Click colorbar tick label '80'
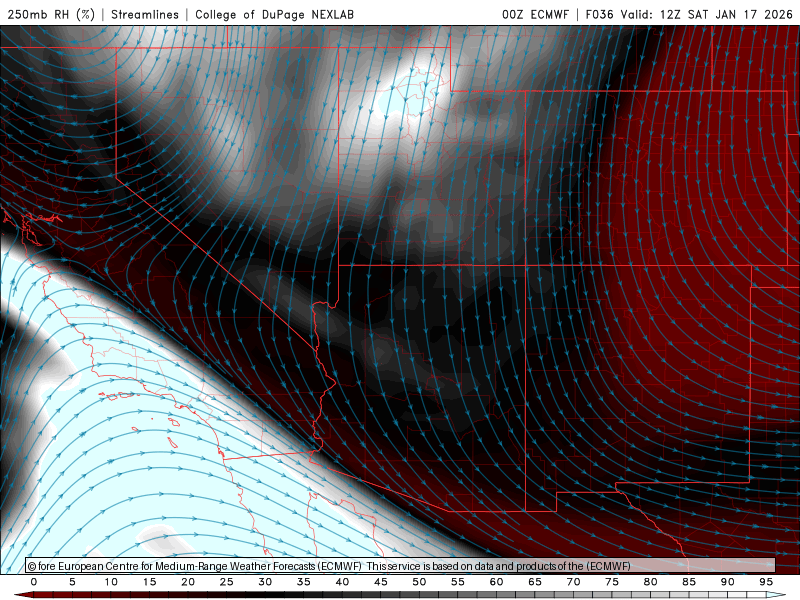The width and height of the screenshot is (800, 600). point(651,582)
